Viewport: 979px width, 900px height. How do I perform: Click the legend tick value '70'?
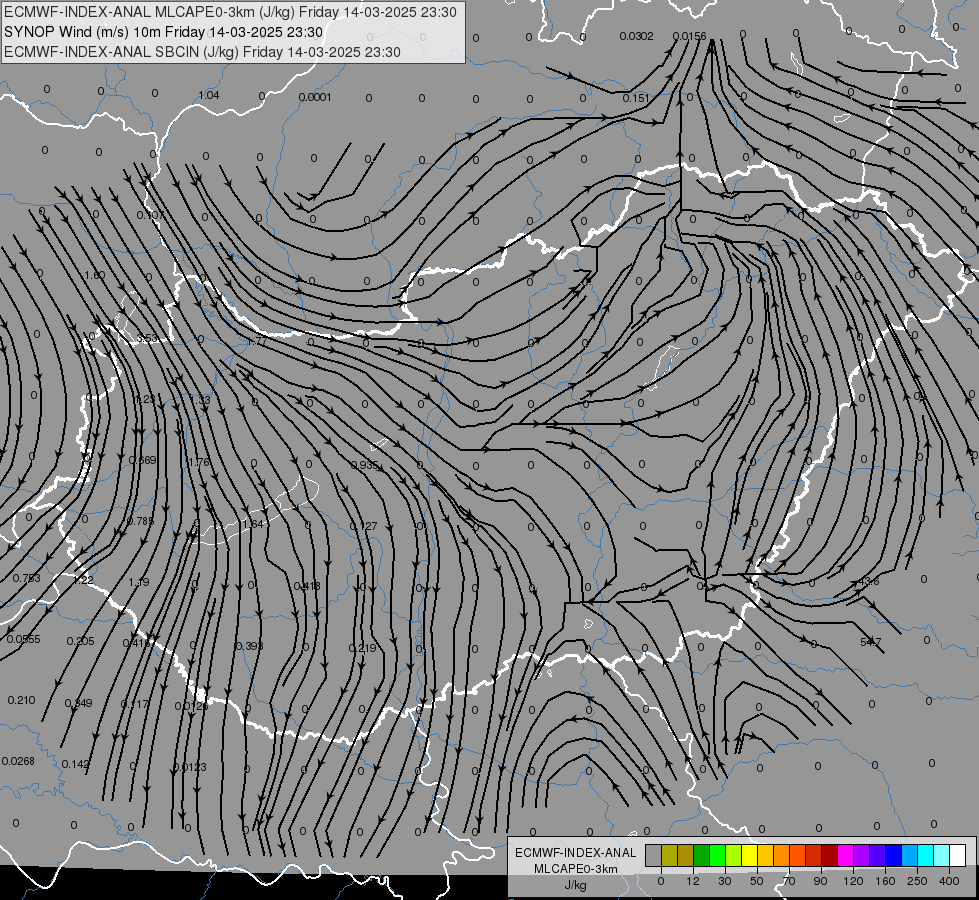coord(789,881)
